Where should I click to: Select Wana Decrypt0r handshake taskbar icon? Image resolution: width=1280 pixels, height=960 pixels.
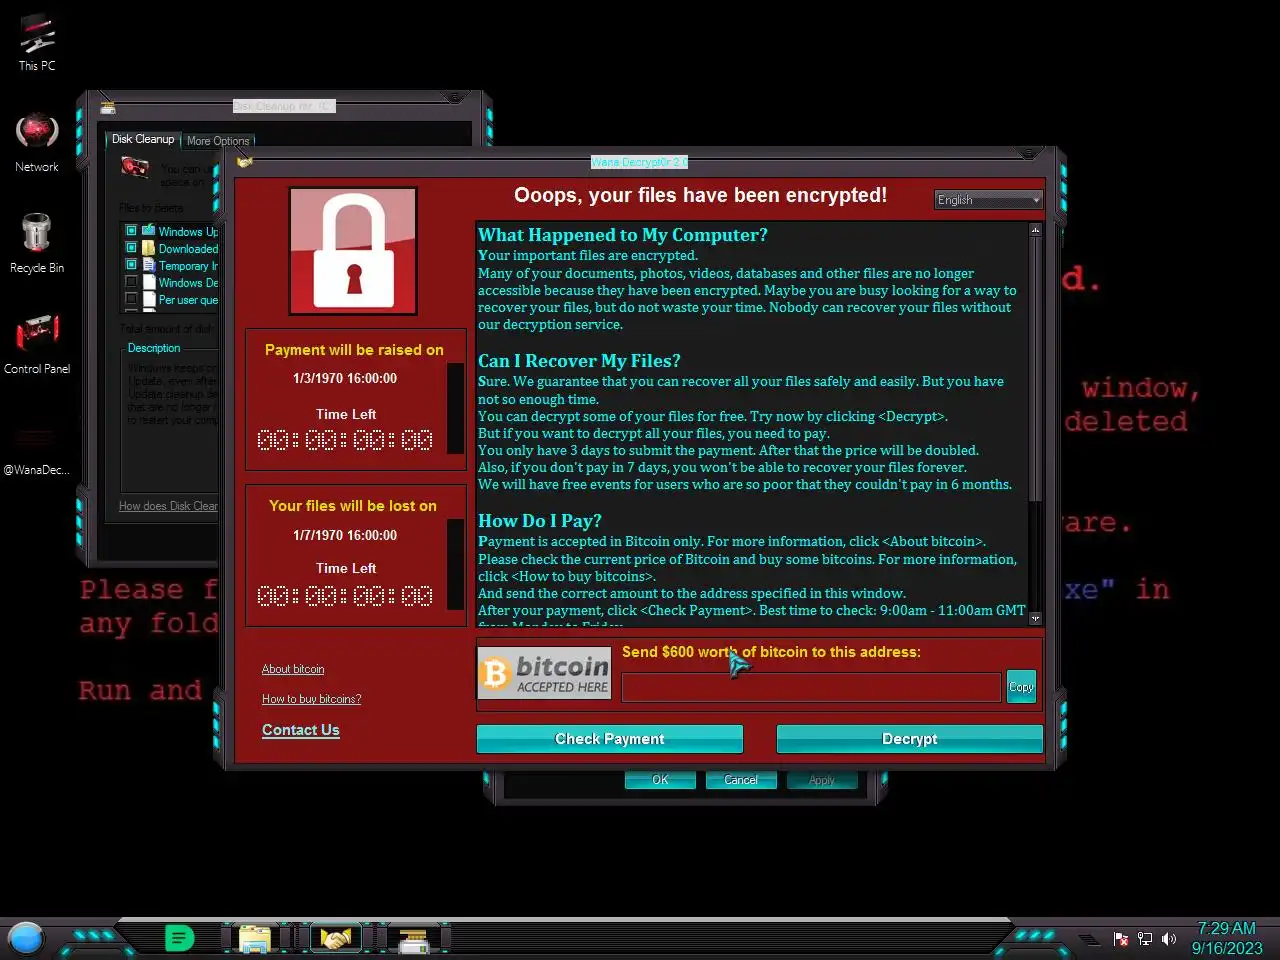[336, 939]
